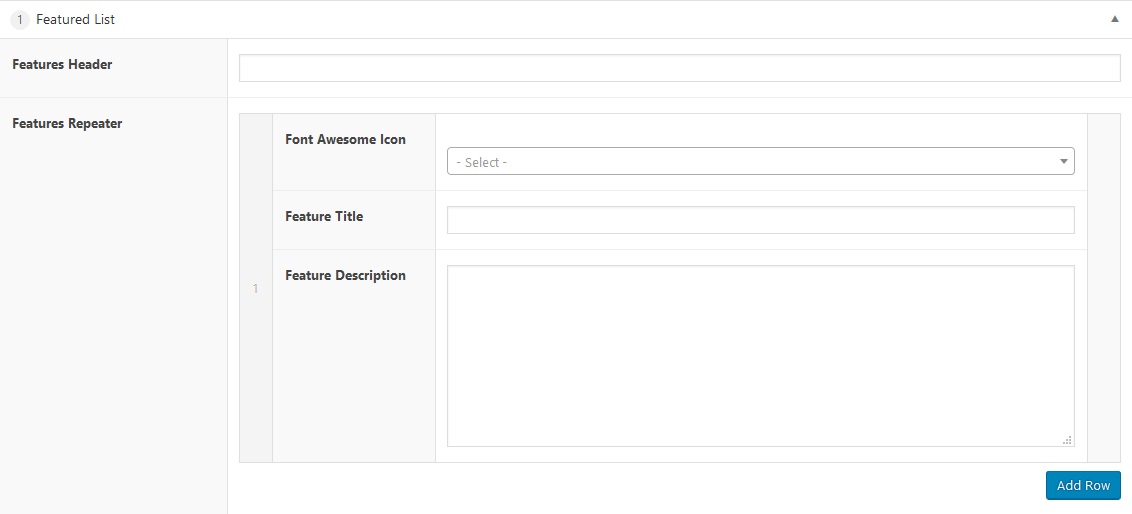Click the dropdown arrow of icon select
This screenshot has height=514, width=1132.
click(x=1064, y=161)
